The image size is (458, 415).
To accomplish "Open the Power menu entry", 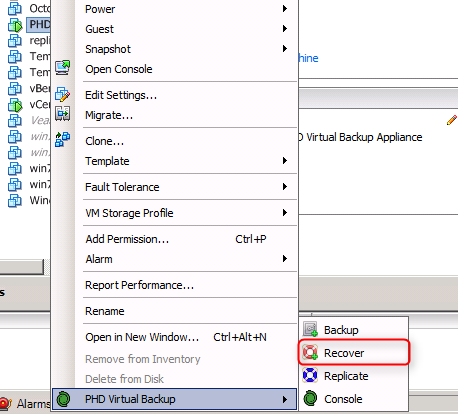I will tap(174, 9).
